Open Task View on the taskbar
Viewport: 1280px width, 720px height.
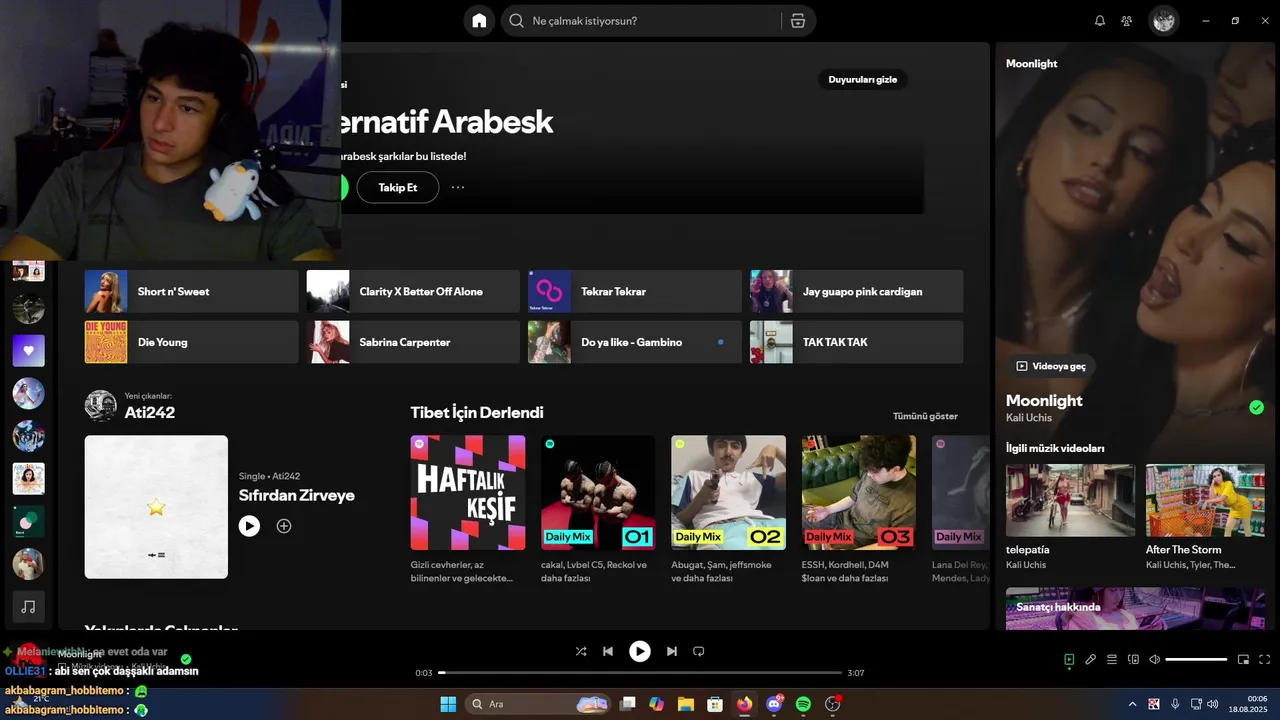point(628,704)
